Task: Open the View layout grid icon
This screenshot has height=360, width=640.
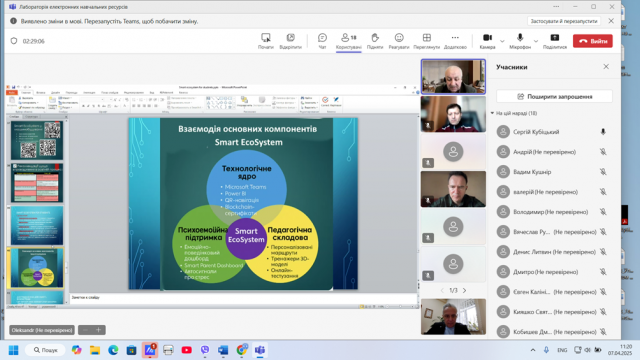Action: (x=427, y=41)
